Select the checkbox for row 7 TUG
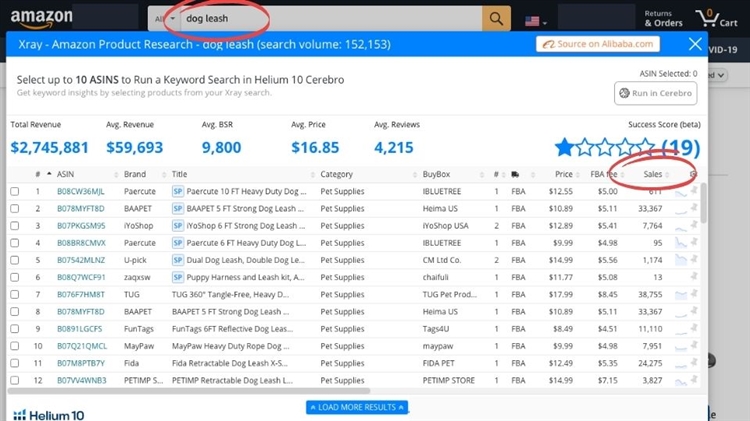Image resolution: width=750 pixels, height=421 pixels. [15, 295]
